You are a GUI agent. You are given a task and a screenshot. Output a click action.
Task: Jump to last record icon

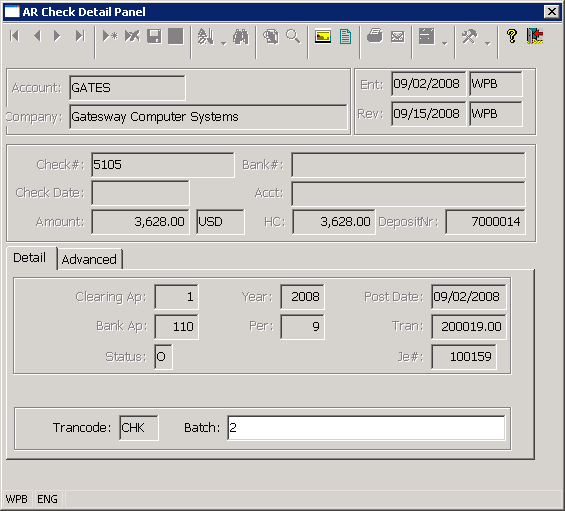[x=80, y=36]
